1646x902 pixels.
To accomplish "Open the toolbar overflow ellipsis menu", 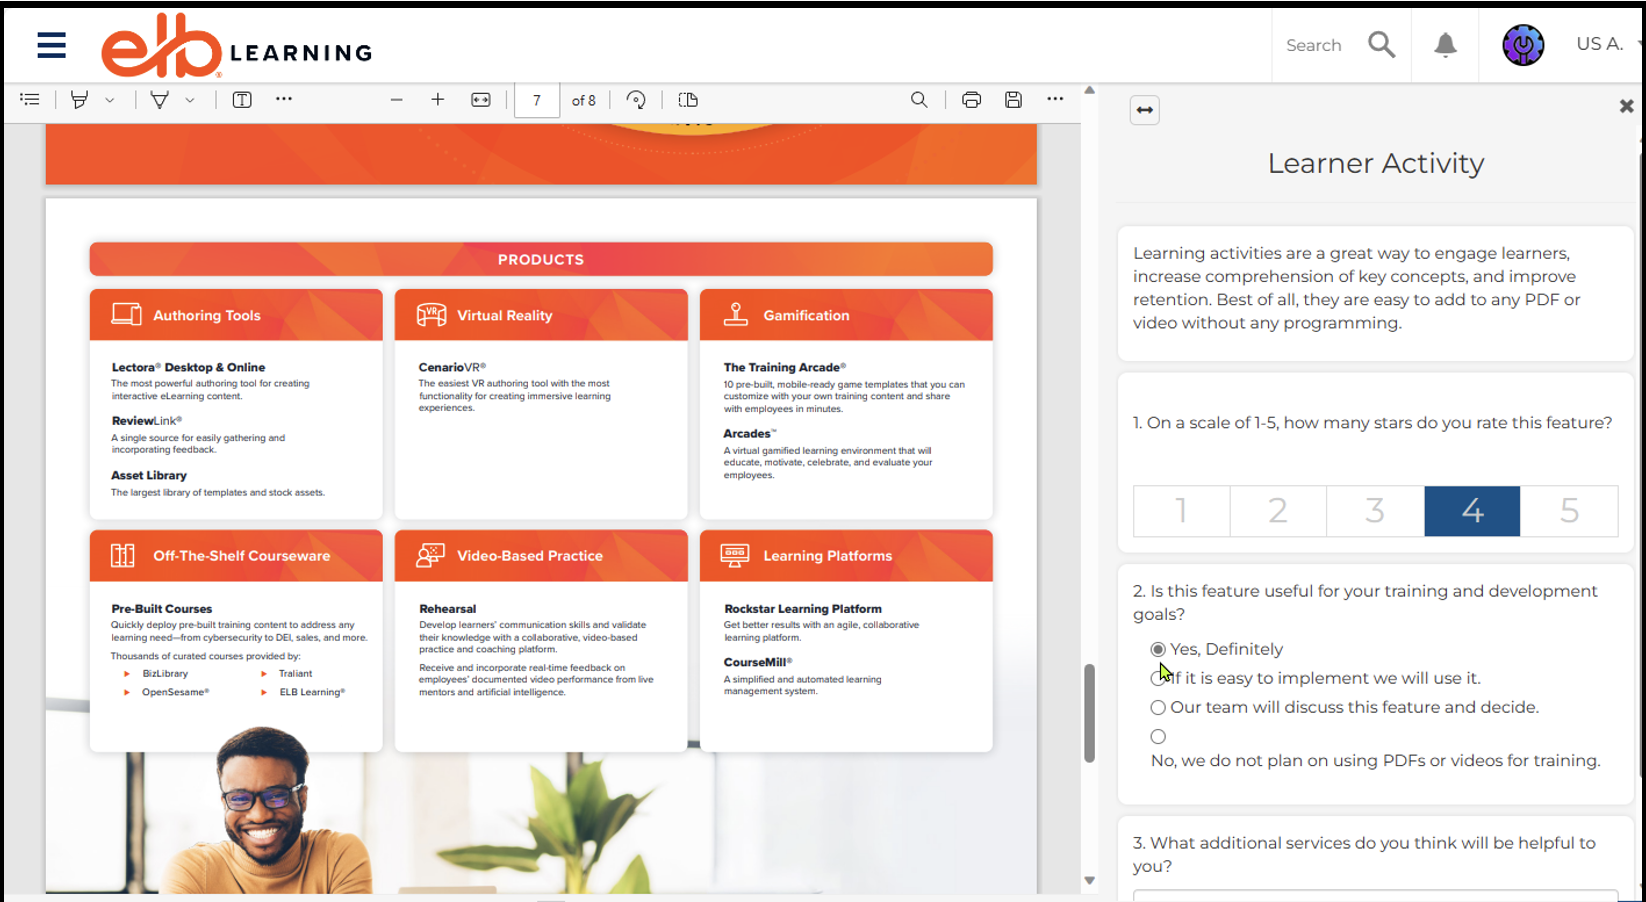I will pyautogui.click(x=283, y=99).
